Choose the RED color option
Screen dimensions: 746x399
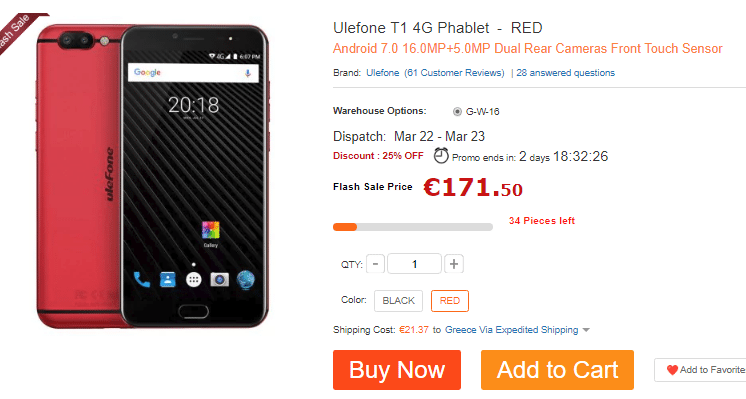(x=450, y=301)
